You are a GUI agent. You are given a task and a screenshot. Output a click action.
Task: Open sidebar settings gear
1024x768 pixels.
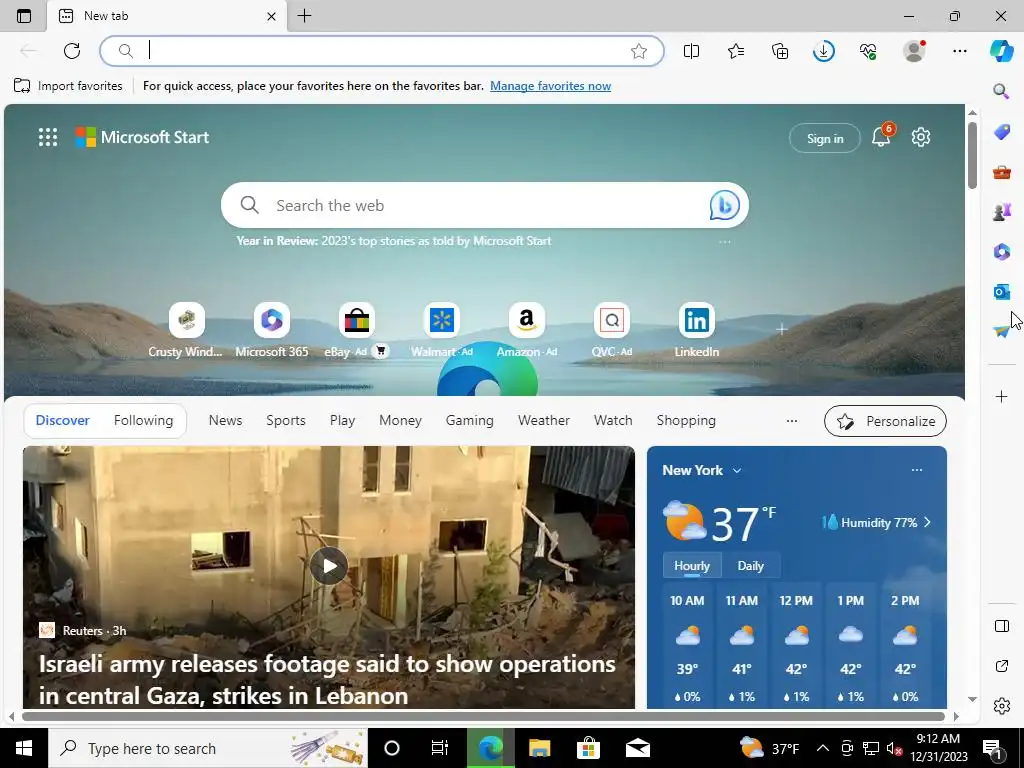[x=1002, y=706]
